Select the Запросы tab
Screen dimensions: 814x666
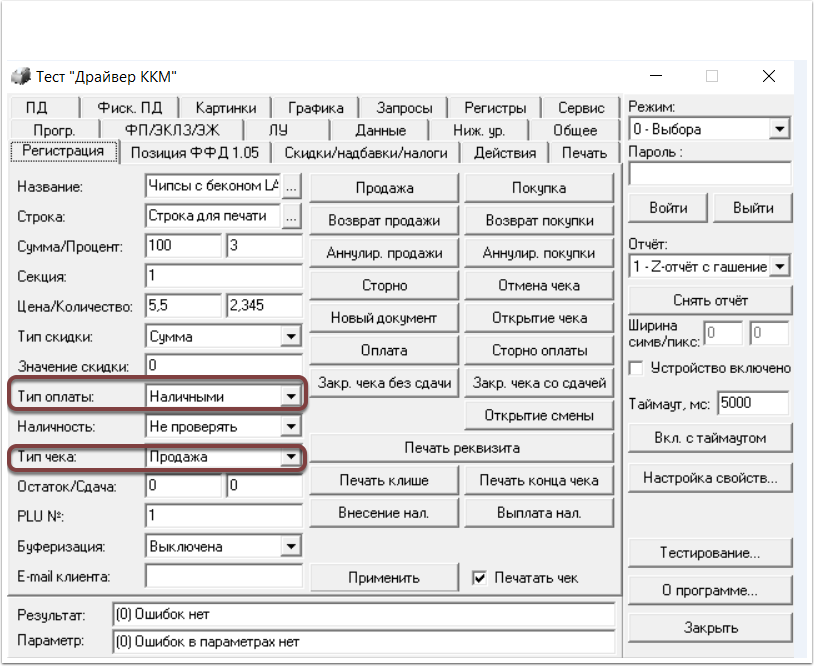click(404, 107)
